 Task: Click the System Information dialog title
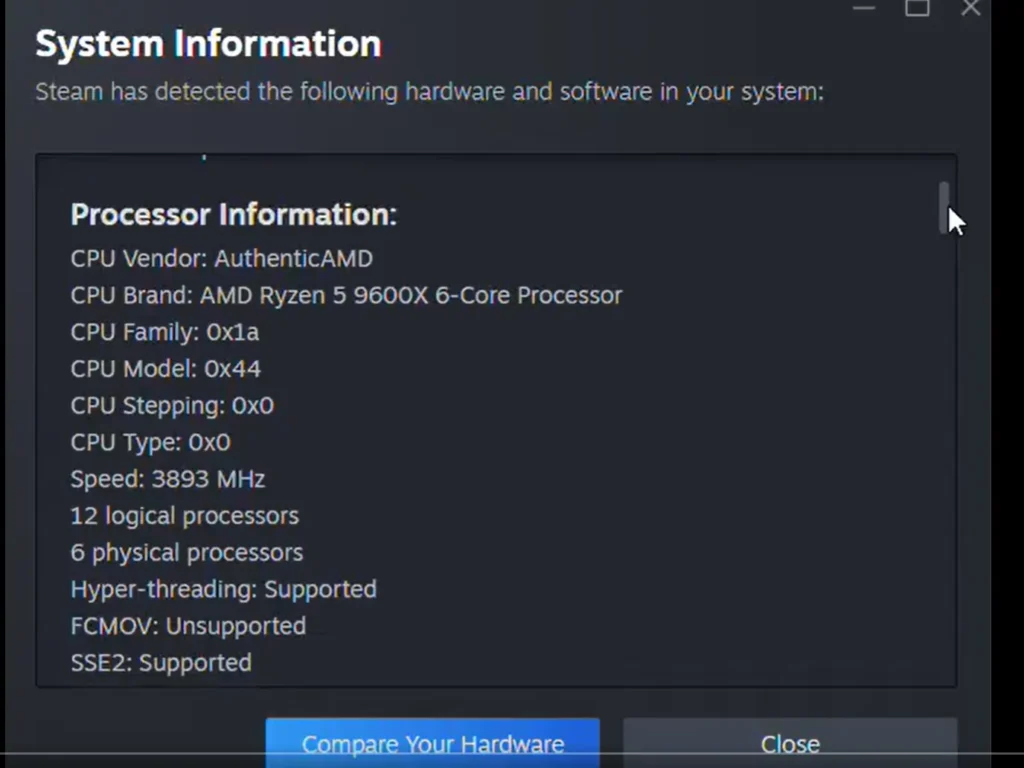click(208, 42)
